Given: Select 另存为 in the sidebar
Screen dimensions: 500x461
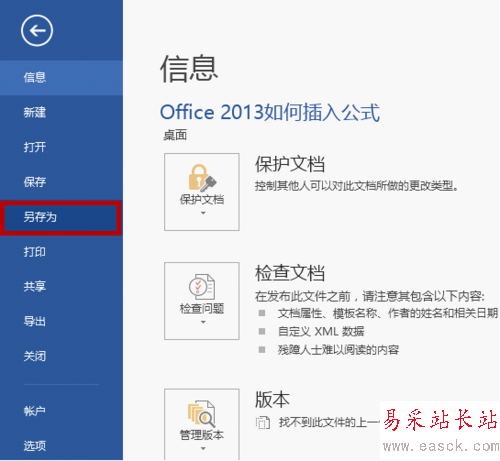Looking at the screenshot, I should click(61, 217).
